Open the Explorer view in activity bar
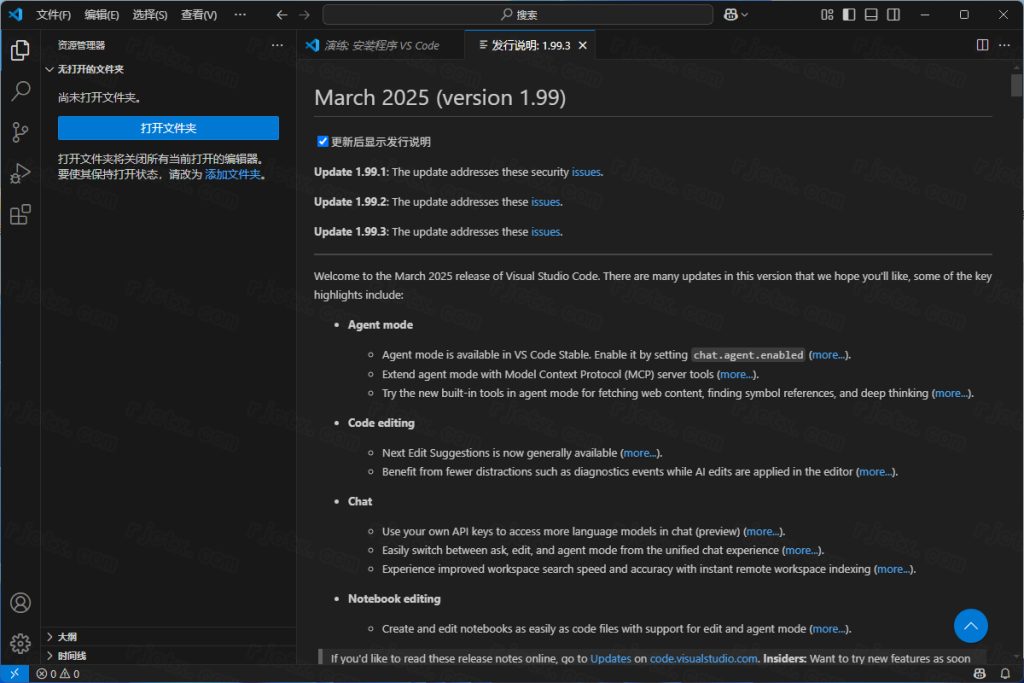This screenshot has width=1024, height=683. (x=20, y=50)
